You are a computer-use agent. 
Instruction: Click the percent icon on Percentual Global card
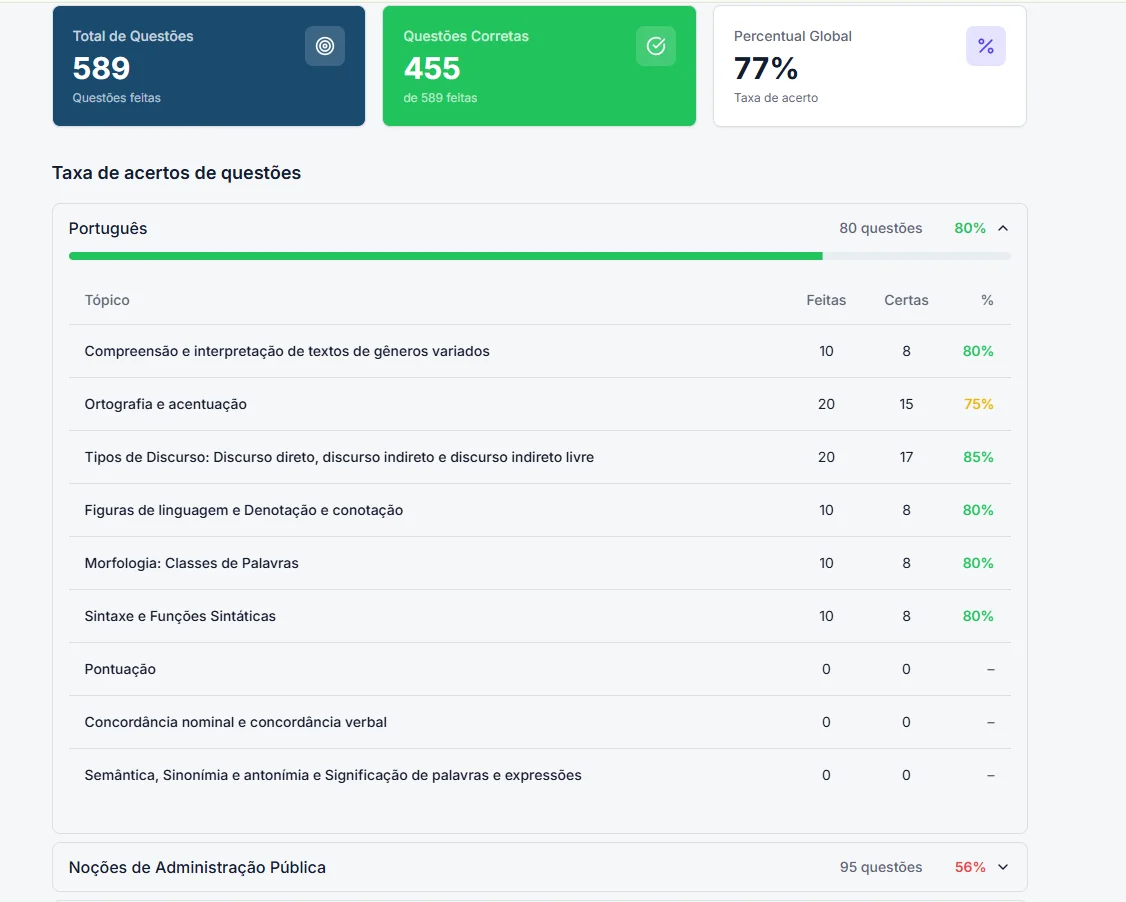[x=985, y=46]
